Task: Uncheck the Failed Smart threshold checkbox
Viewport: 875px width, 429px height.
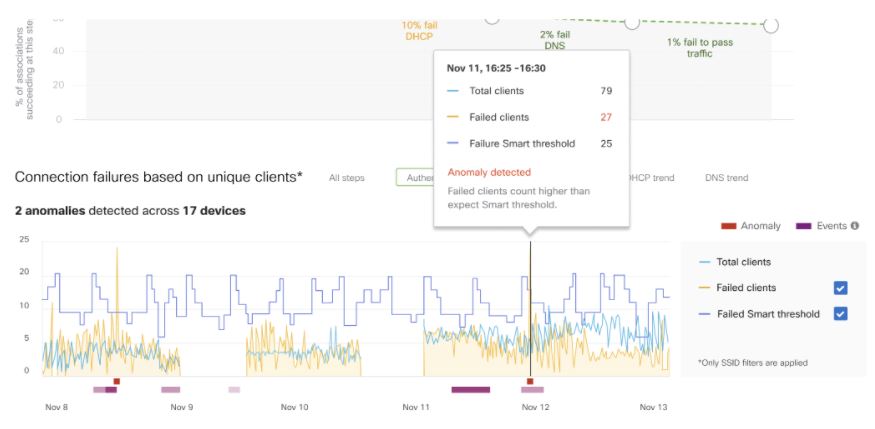Action: (841, 314)
